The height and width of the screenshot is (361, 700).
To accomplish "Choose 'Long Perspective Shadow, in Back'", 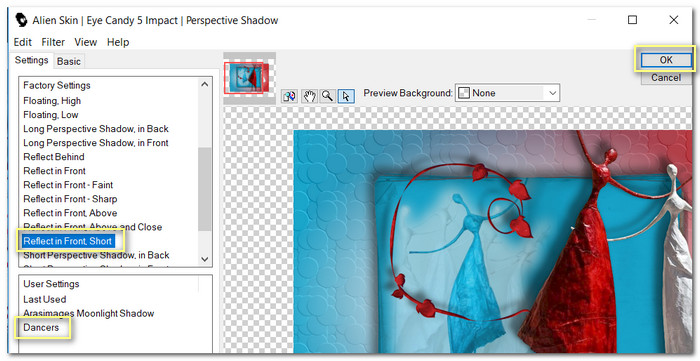I will point(96,129).
